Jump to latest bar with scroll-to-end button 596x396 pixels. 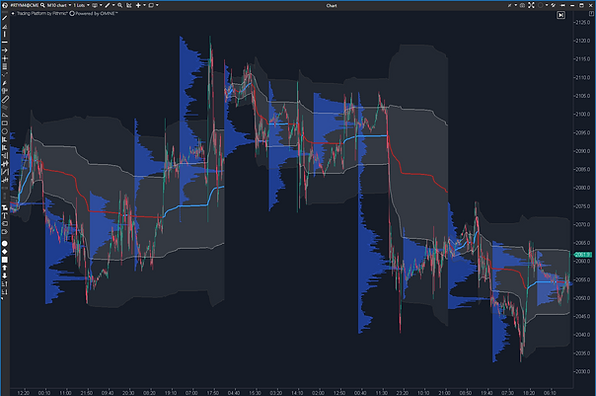561,15
